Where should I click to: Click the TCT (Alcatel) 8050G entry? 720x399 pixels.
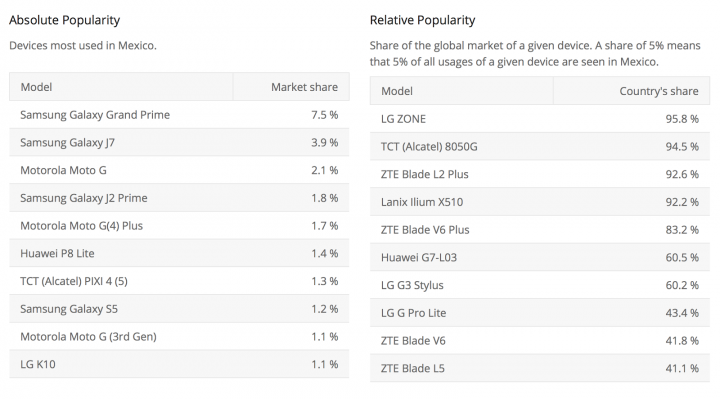(x=540, y=146)
